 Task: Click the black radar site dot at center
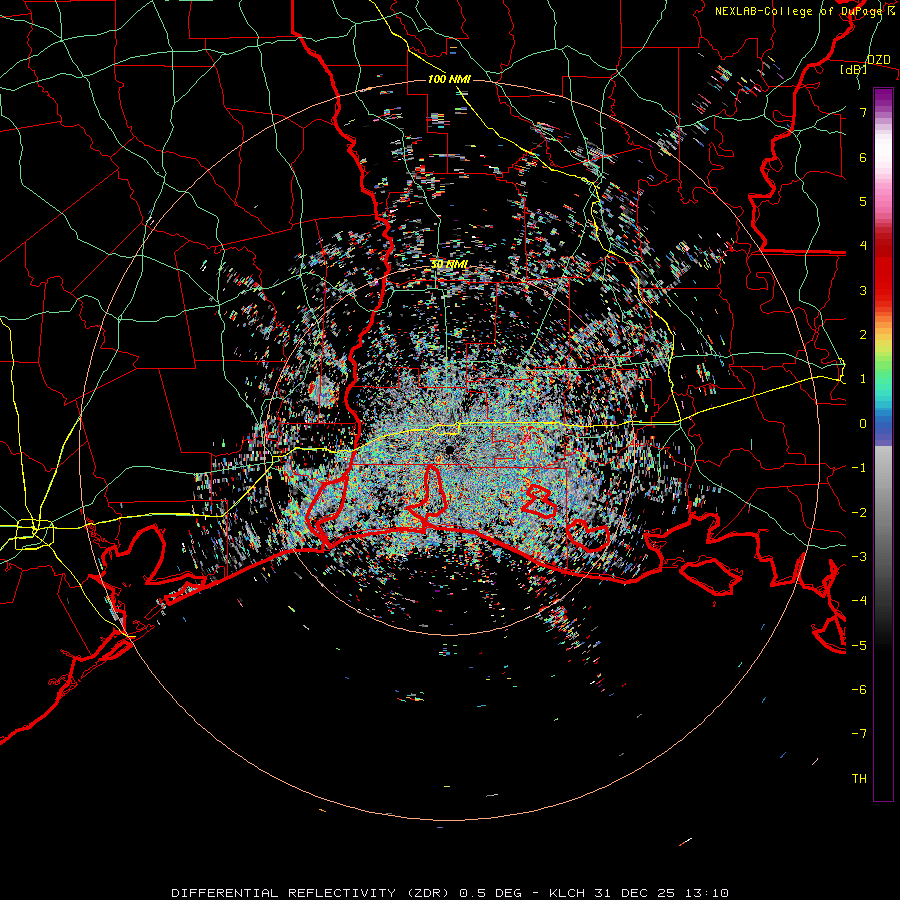[x=449, y=450]
